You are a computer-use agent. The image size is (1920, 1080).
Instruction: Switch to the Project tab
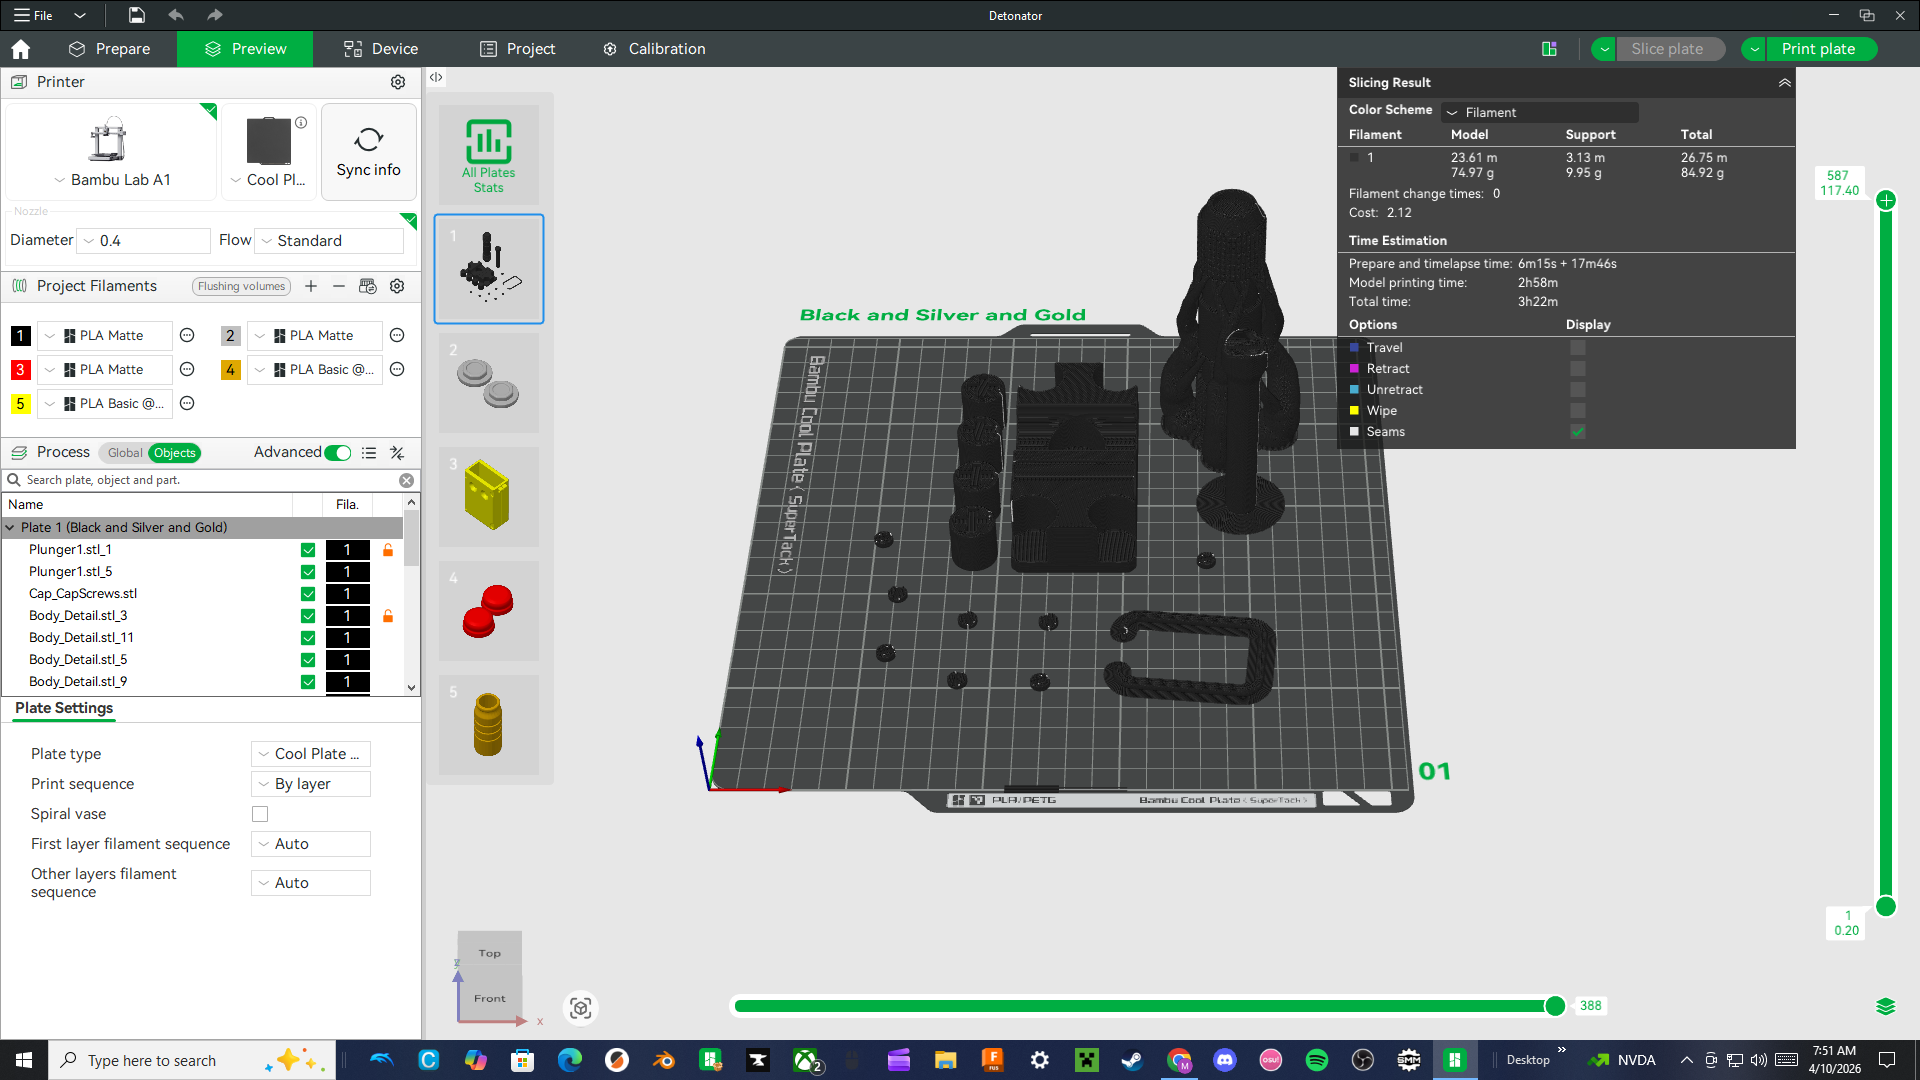(517, 49)
